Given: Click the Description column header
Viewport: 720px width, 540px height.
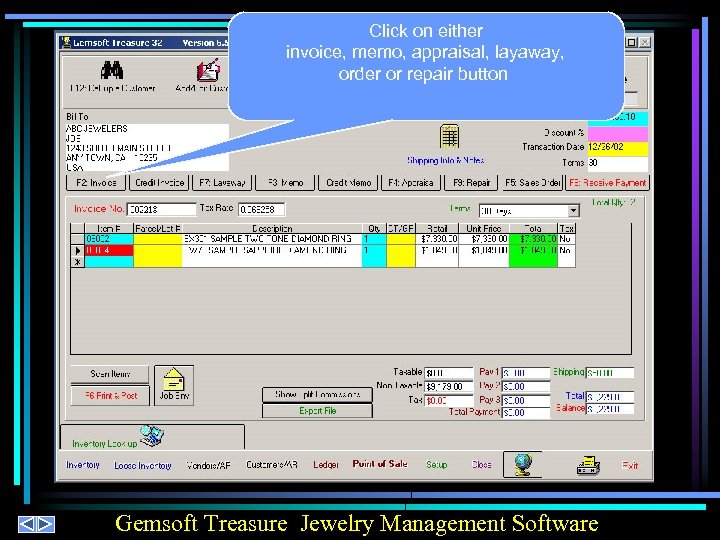Looking at the screenshot, I should pos(272,228).
